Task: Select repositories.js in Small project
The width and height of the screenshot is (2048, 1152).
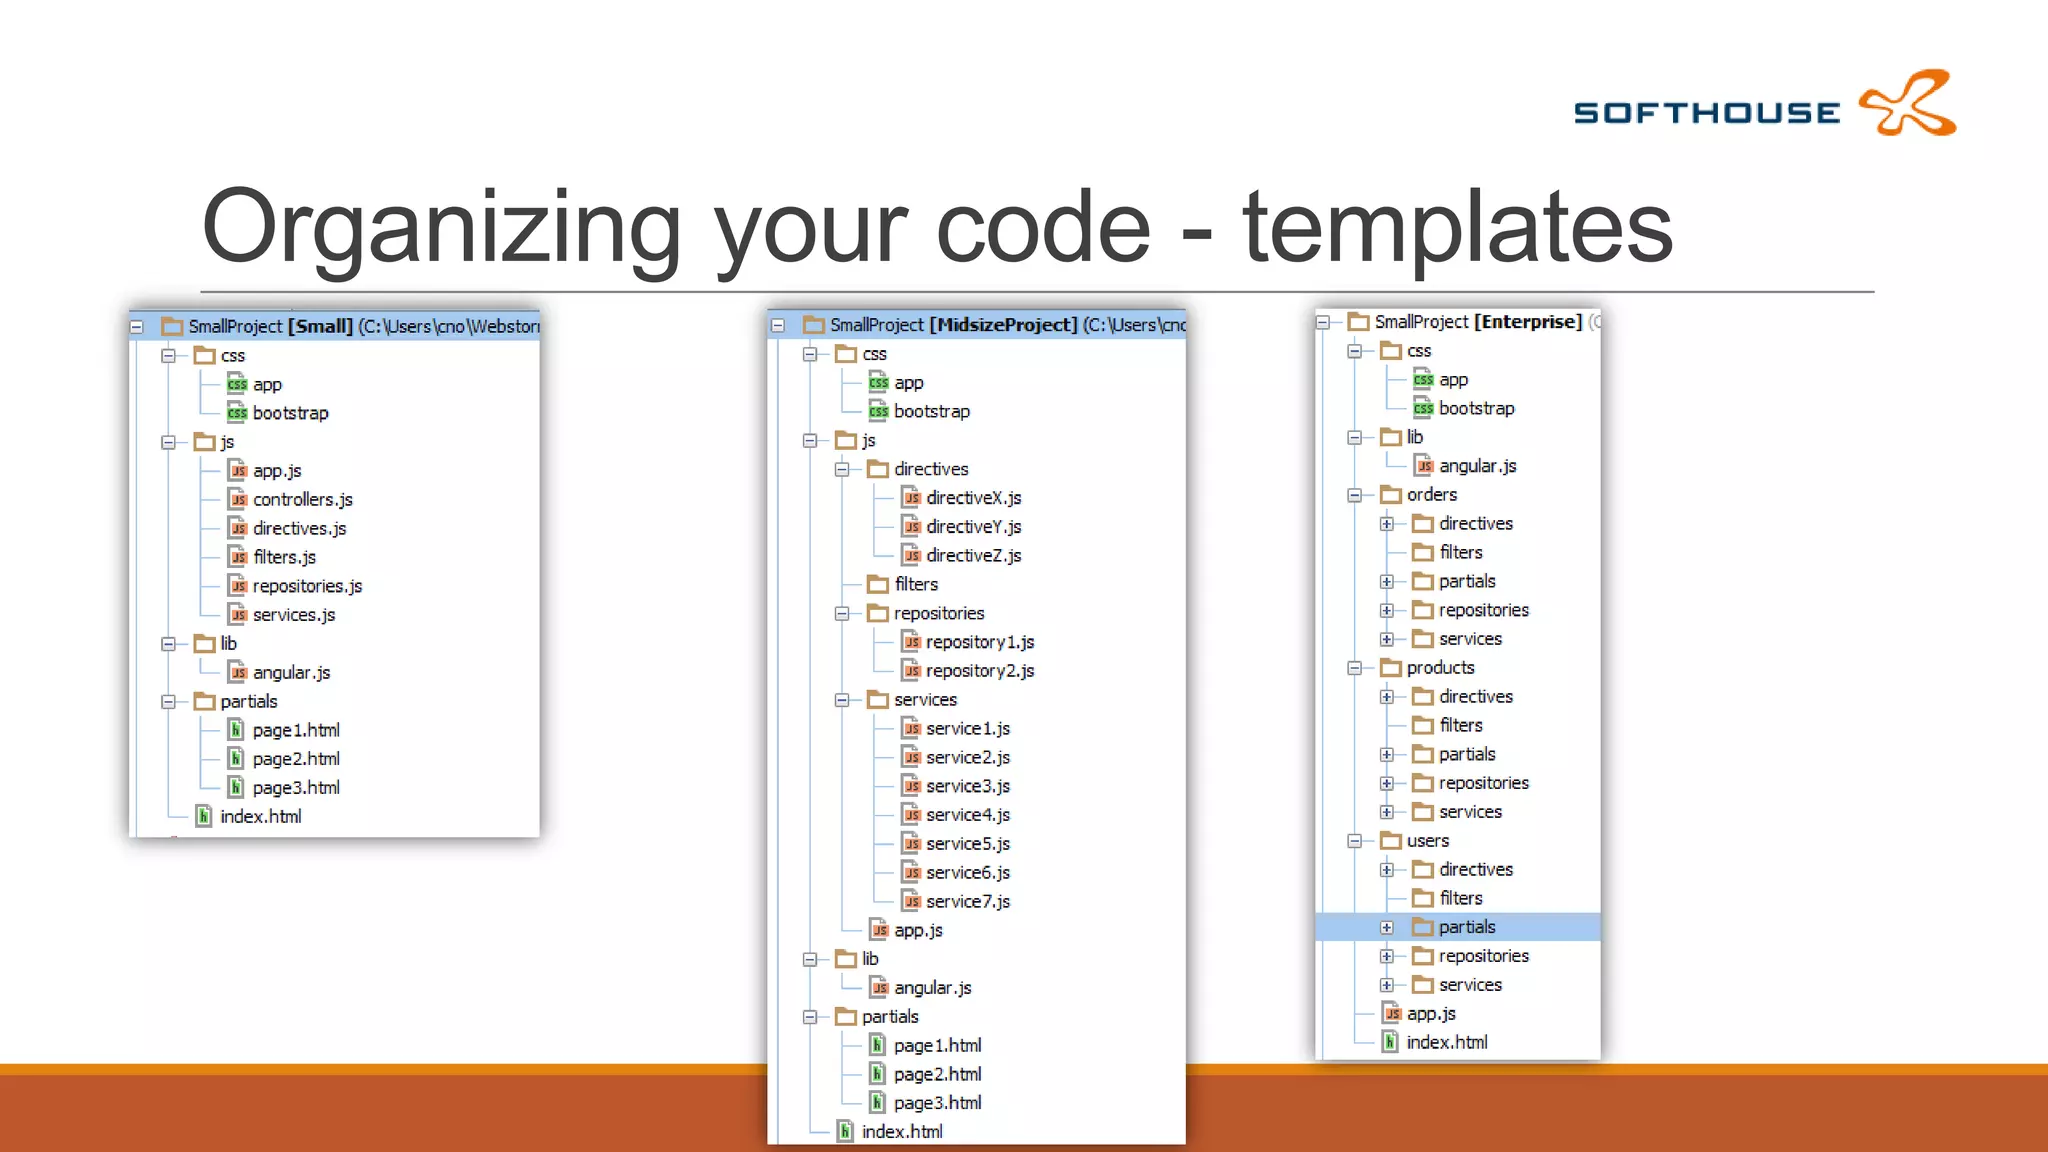Action: point(307,586)
